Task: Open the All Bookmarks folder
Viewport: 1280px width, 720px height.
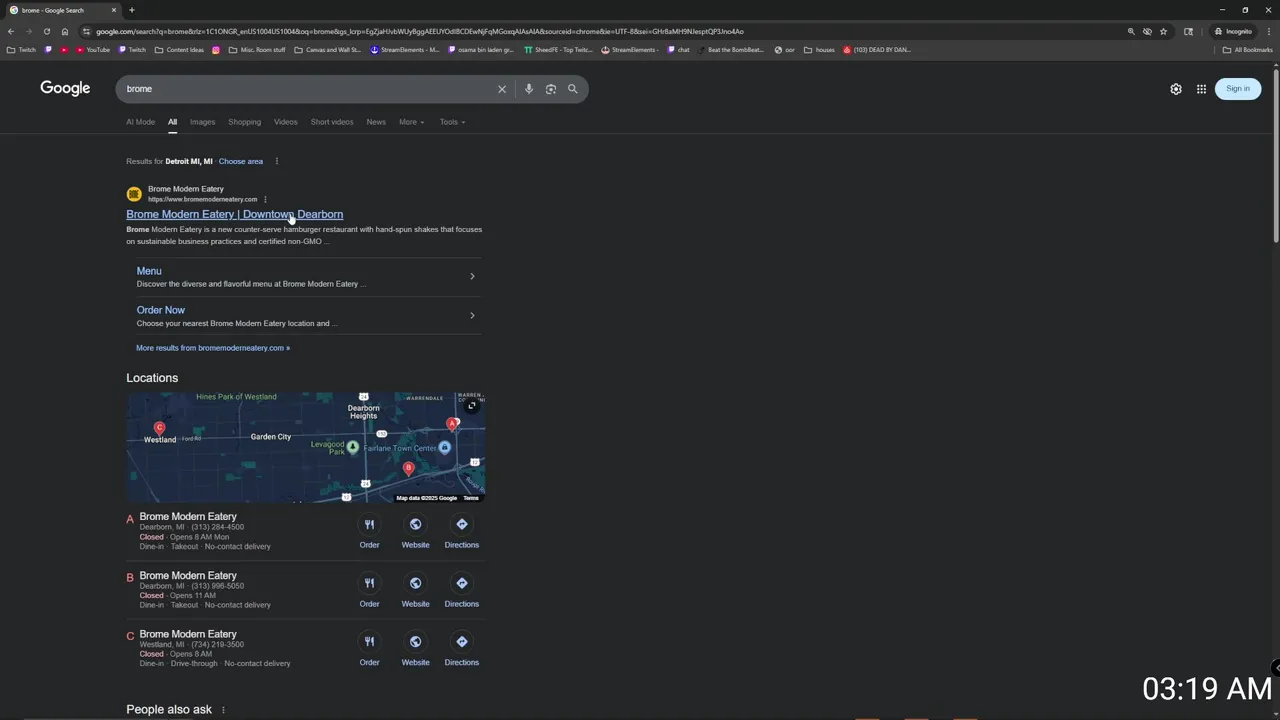Action: pos(1248,49)
